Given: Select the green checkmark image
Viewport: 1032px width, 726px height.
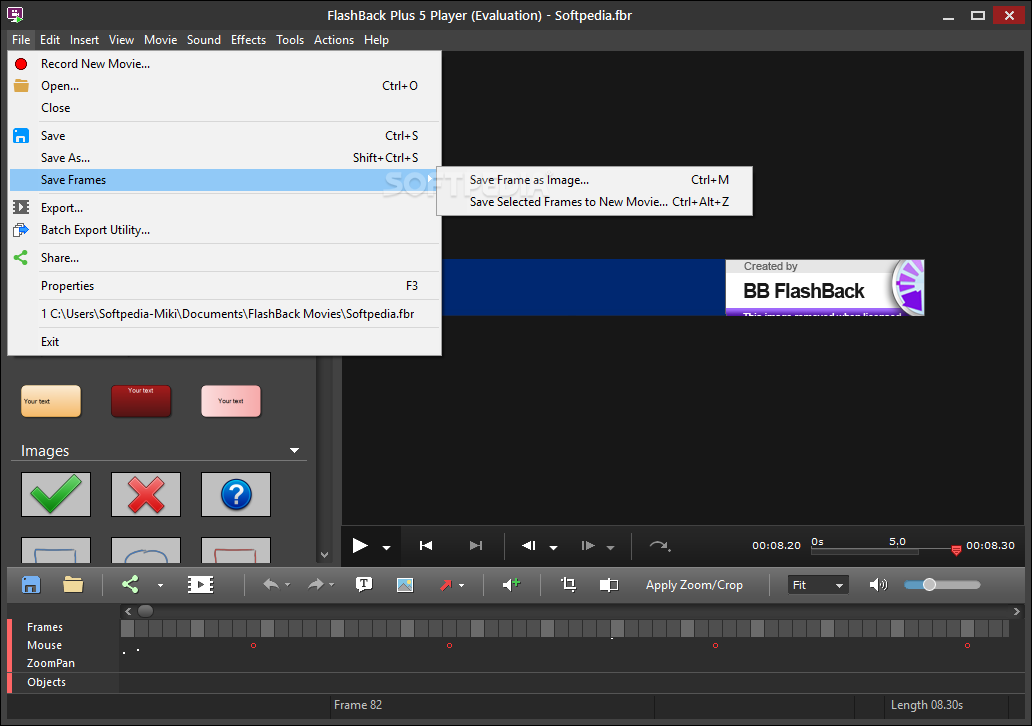Looking at the screenshot, I should (x=56, y=494).
